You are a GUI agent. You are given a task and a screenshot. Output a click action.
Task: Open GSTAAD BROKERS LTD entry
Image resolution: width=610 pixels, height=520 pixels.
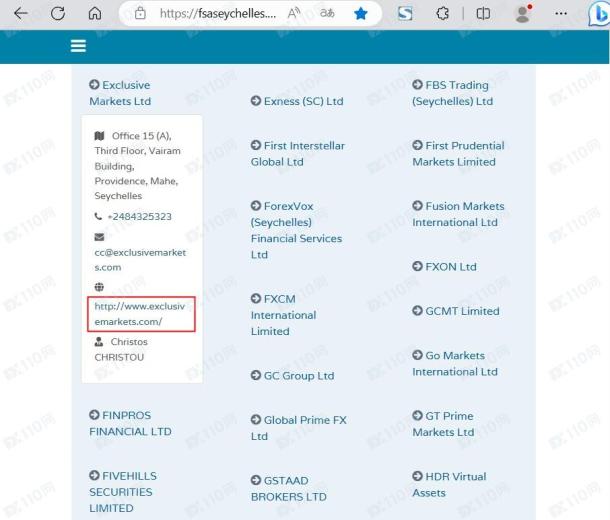click(289, 488)
